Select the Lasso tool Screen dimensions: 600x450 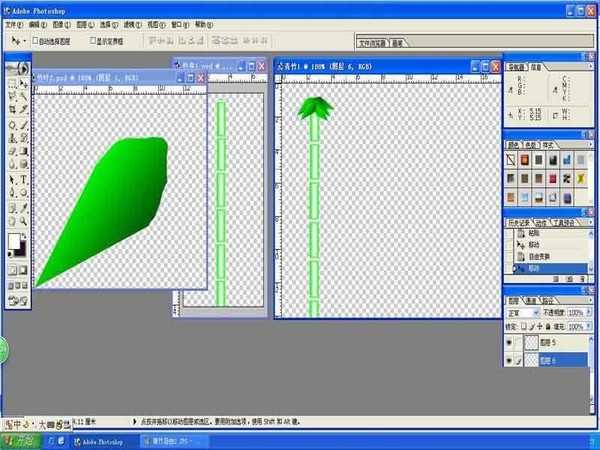12,97
